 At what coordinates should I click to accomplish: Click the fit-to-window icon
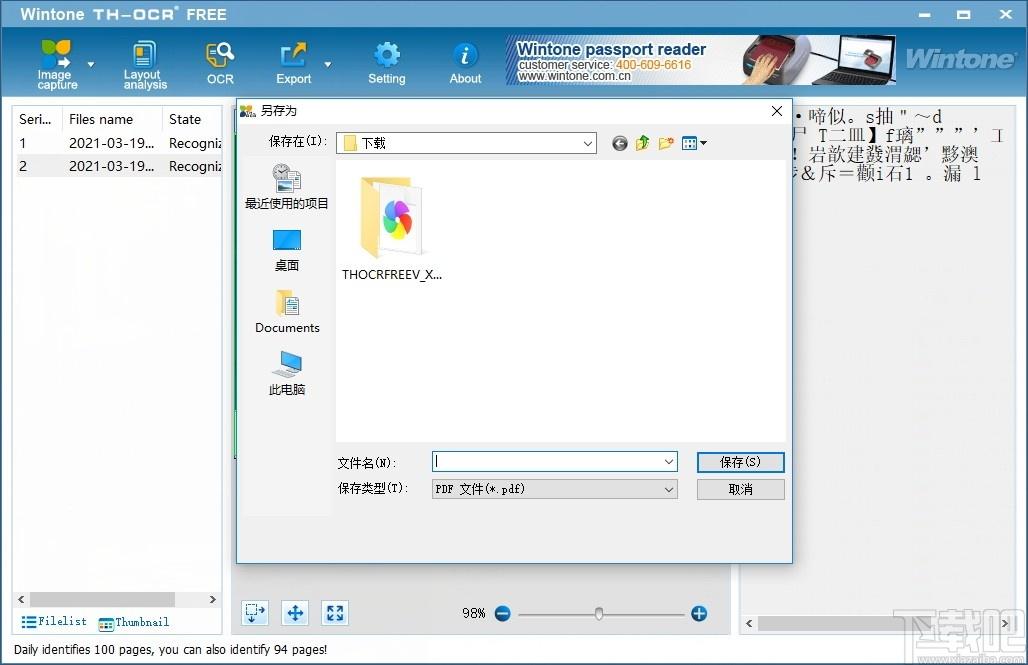click(x=335, y=613)
